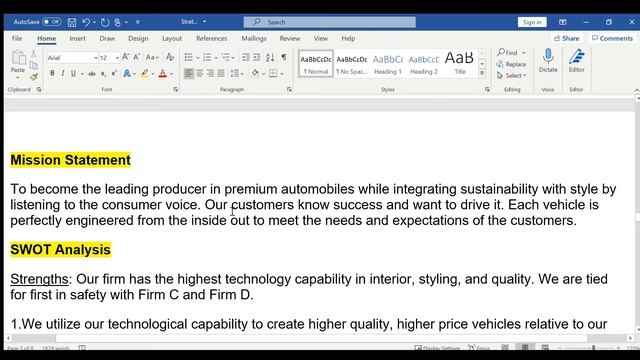The height and width of the screenshot is (360, 640).
Task: Center align the paragraph
Action: point(200,73)
